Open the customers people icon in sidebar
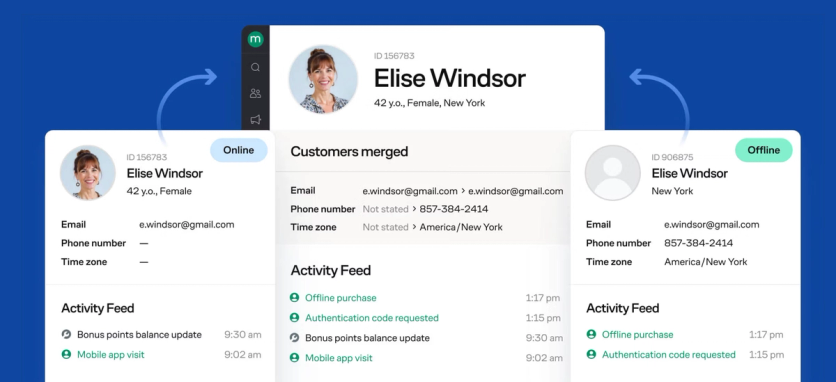This screenshot has width=836, height=382. point(255,93)
